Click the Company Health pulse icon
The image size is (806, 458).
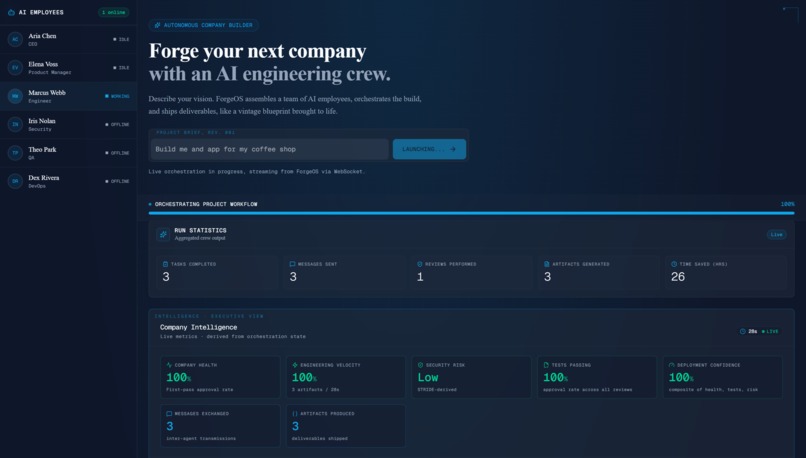point(169,365)
